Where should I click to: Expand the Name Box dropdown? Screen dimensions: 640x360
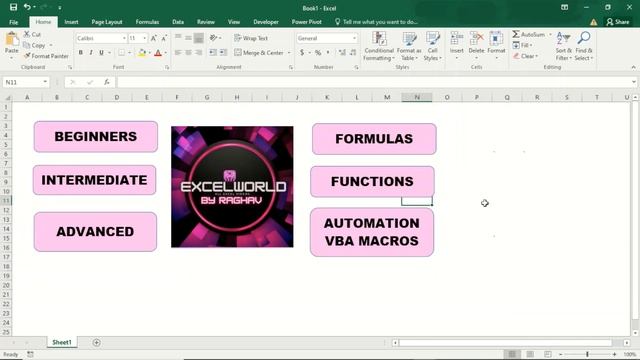pos(45,82)
